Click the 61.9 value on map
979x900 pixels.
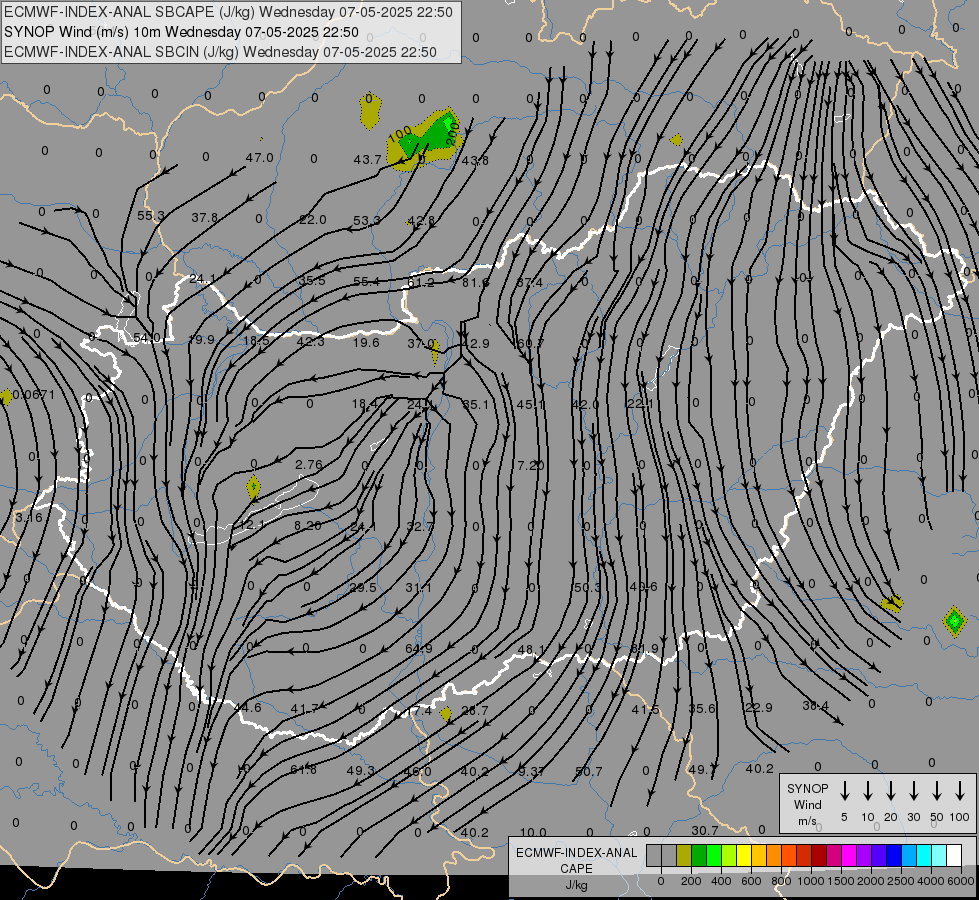(644, 649)
